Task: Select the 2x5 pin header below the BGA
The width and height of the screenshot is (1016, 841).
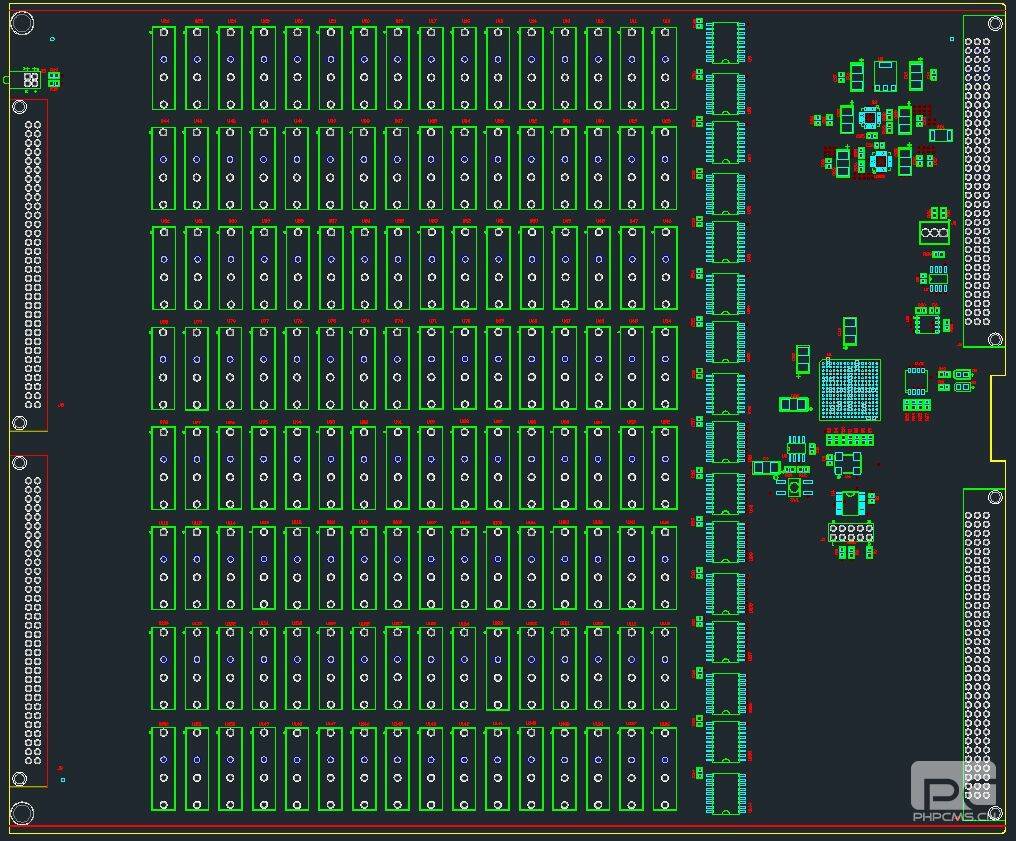Action: (x=850, y=531)
